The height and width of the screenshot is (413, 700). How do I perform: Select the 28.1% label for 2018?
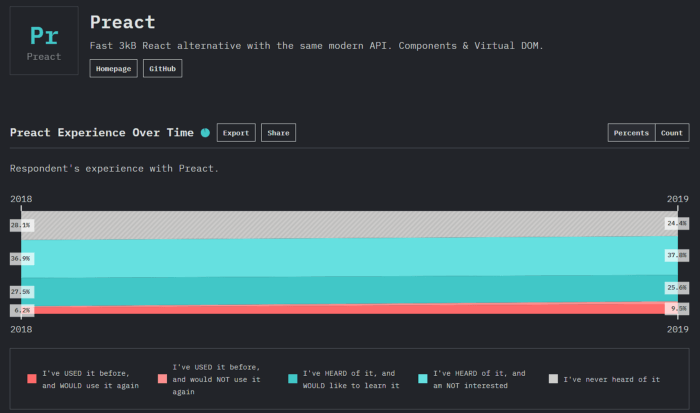pyautogui.click(x=22, y=225)
